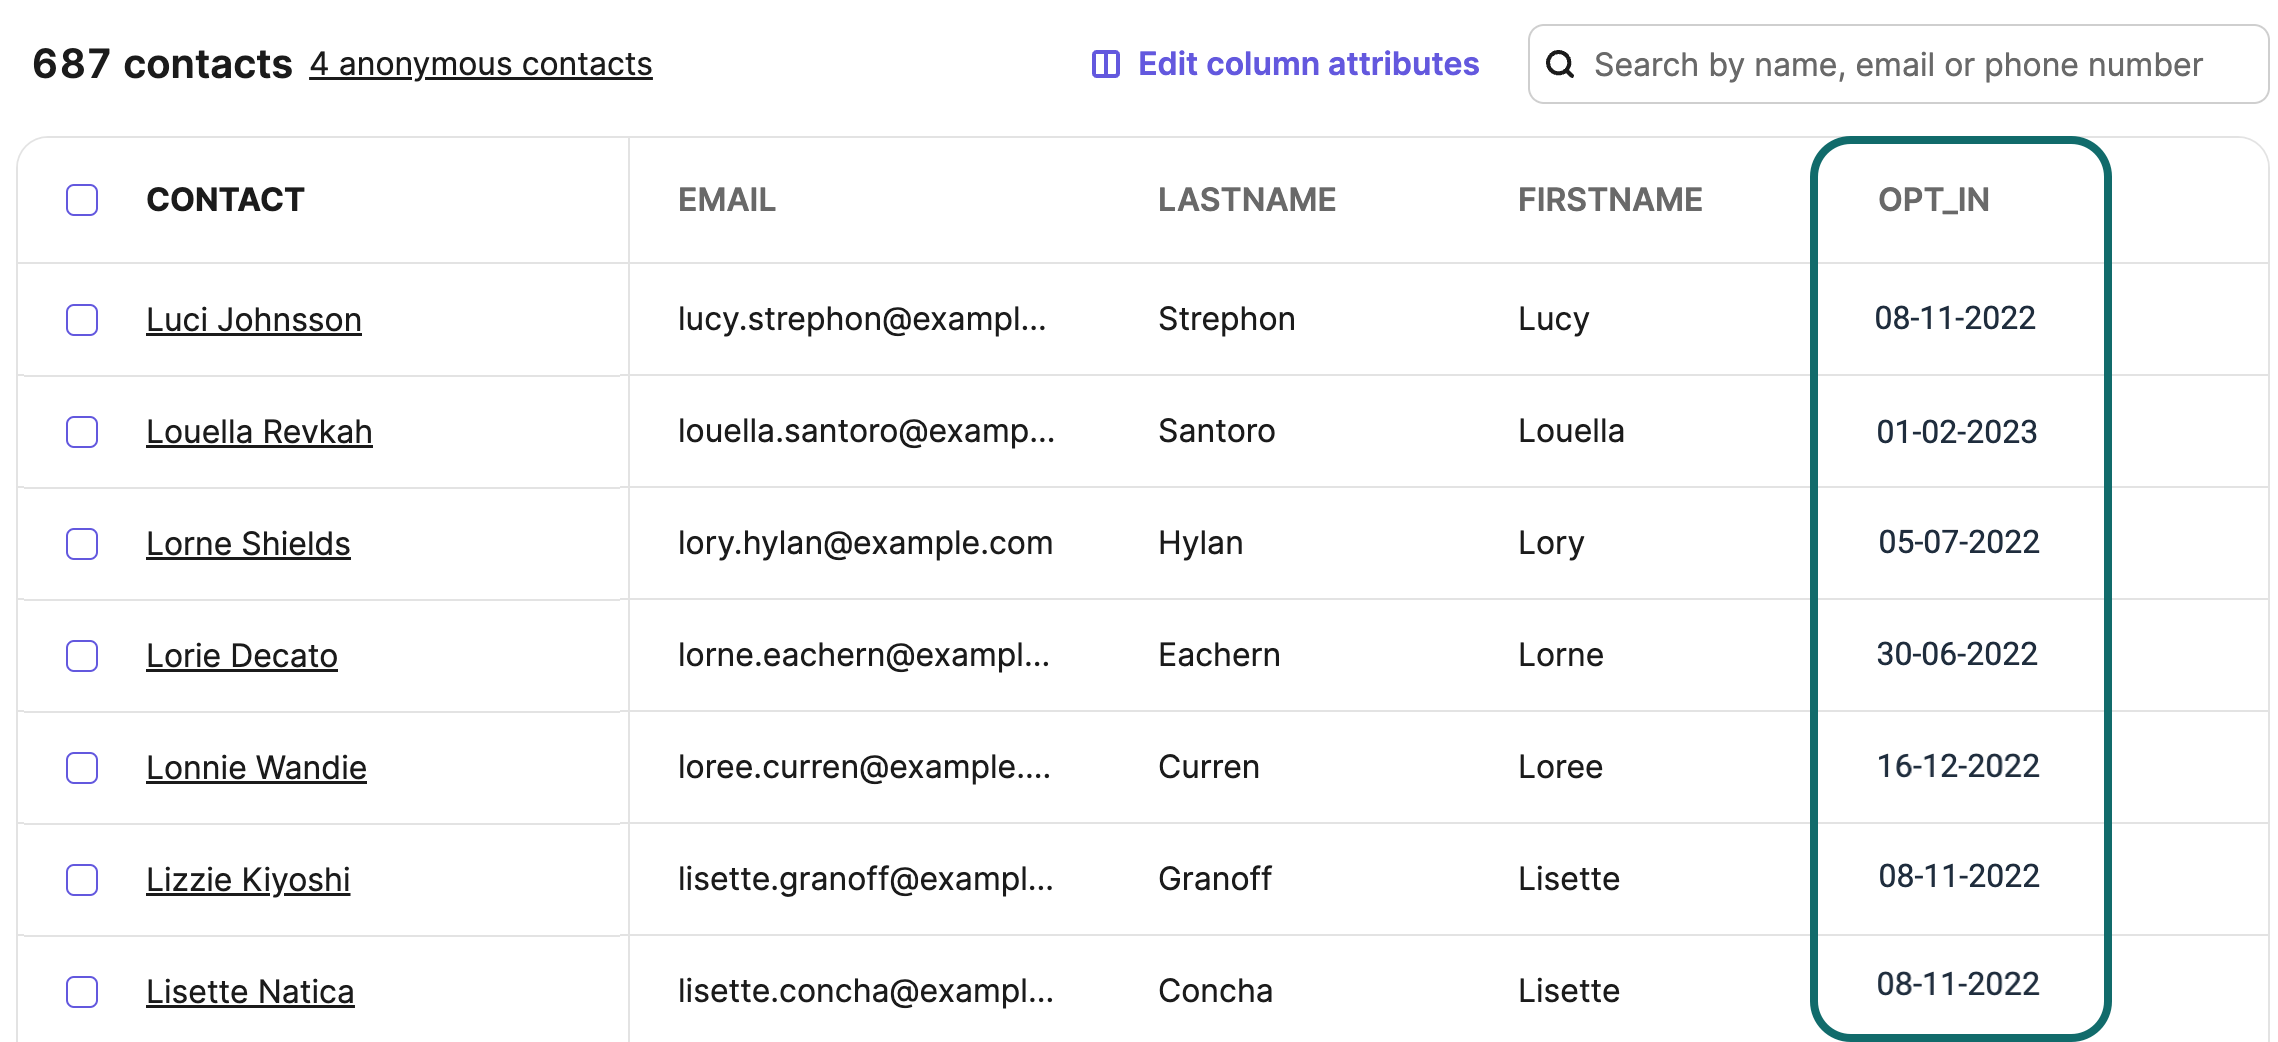Screen dimensions: 2278x1042
Task: Tick the Lisette Natica checkbox
Action: (x=82, y=992)
